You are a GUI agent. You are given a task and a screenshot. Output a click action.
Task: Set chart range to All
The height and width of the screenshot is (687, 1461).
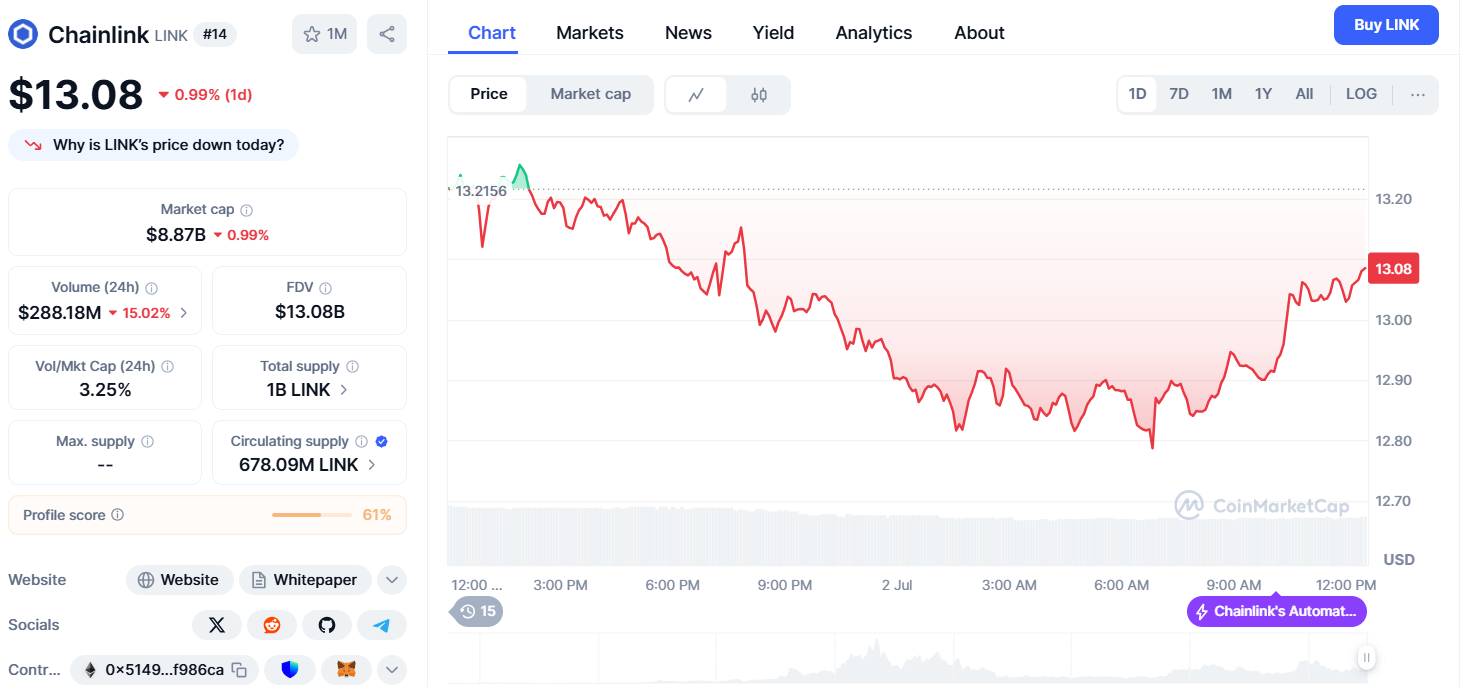1304,94
